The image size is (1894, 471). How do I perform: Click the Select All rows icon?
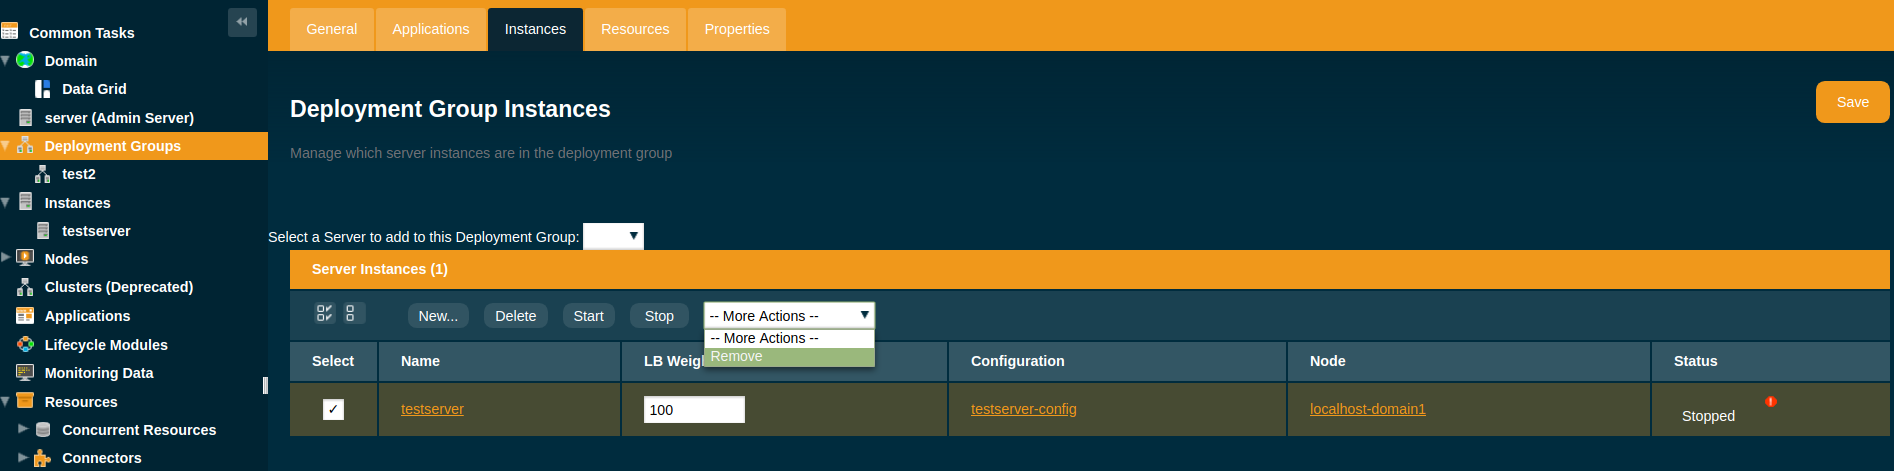(x=324, y=313)
